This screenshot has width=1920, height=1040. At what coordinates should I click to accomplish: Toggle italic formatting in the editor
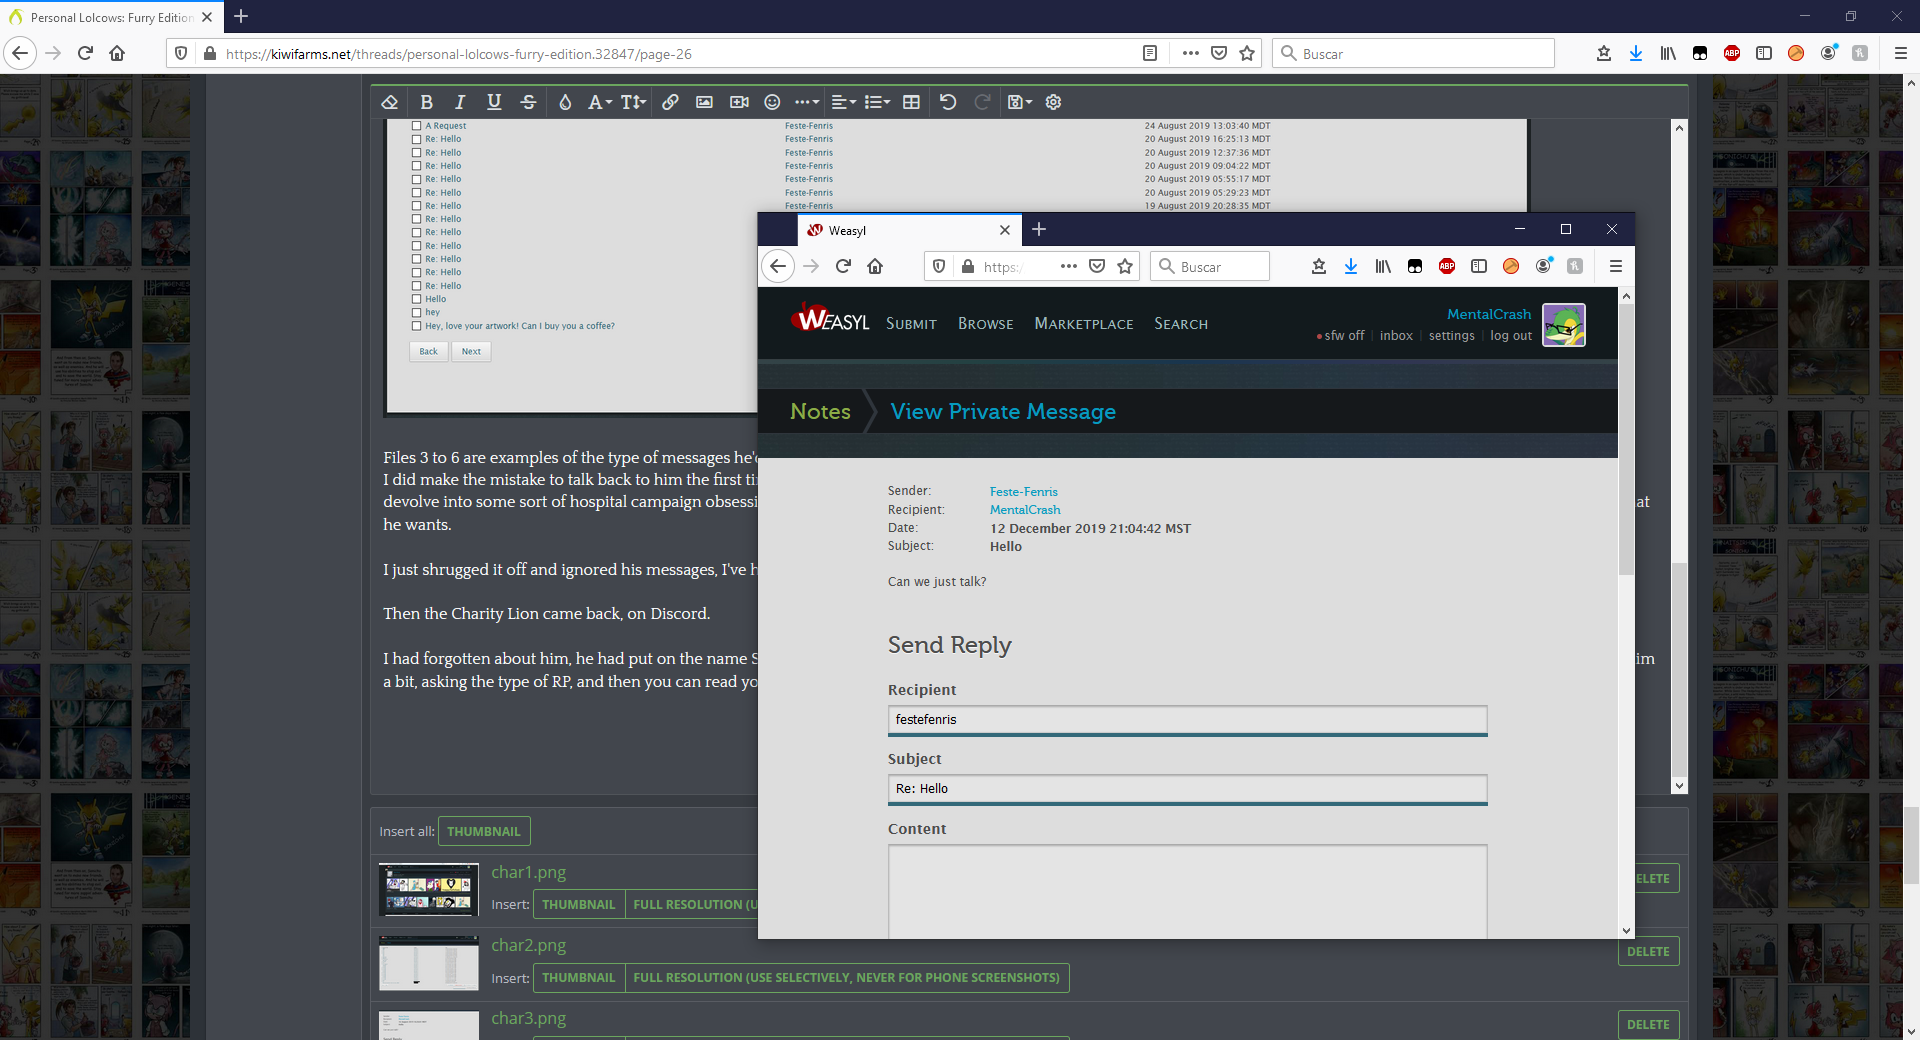(x=460, y=102)
